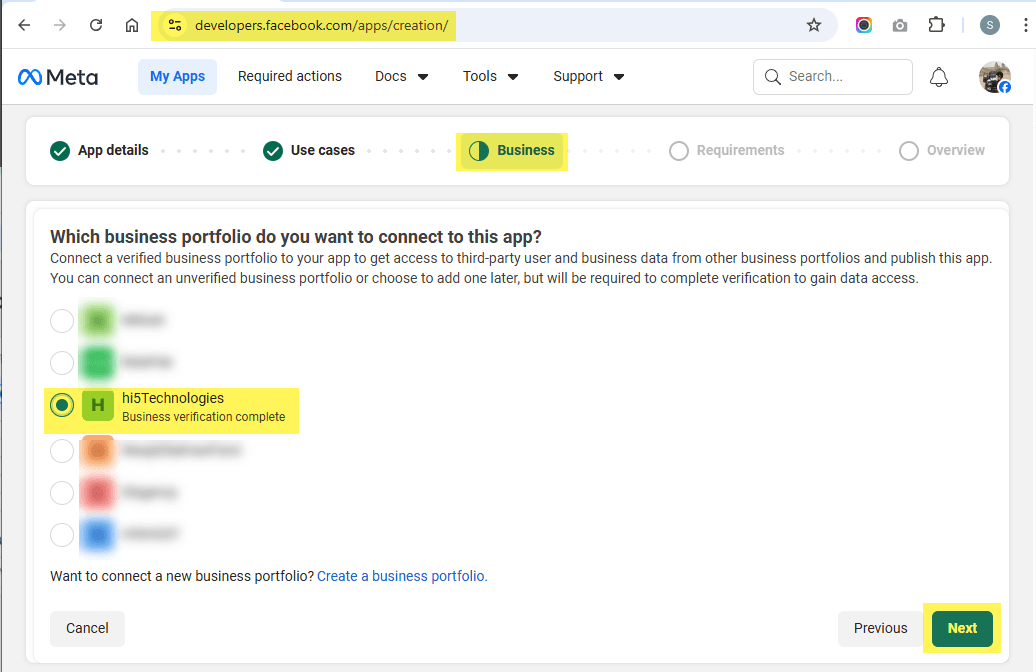This screenshot has height=672, width=1036.
Task: Click the Use cases completed step icon
Action: [272, 150]
